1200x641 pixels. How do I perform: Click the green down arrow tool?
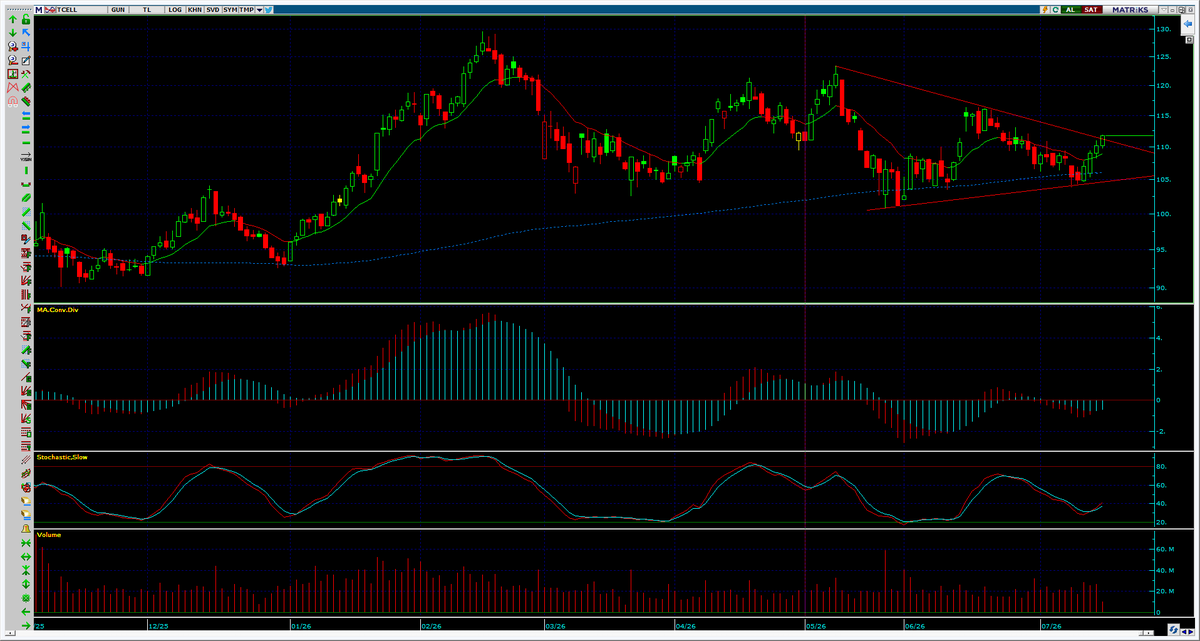[x=13, y=33]
